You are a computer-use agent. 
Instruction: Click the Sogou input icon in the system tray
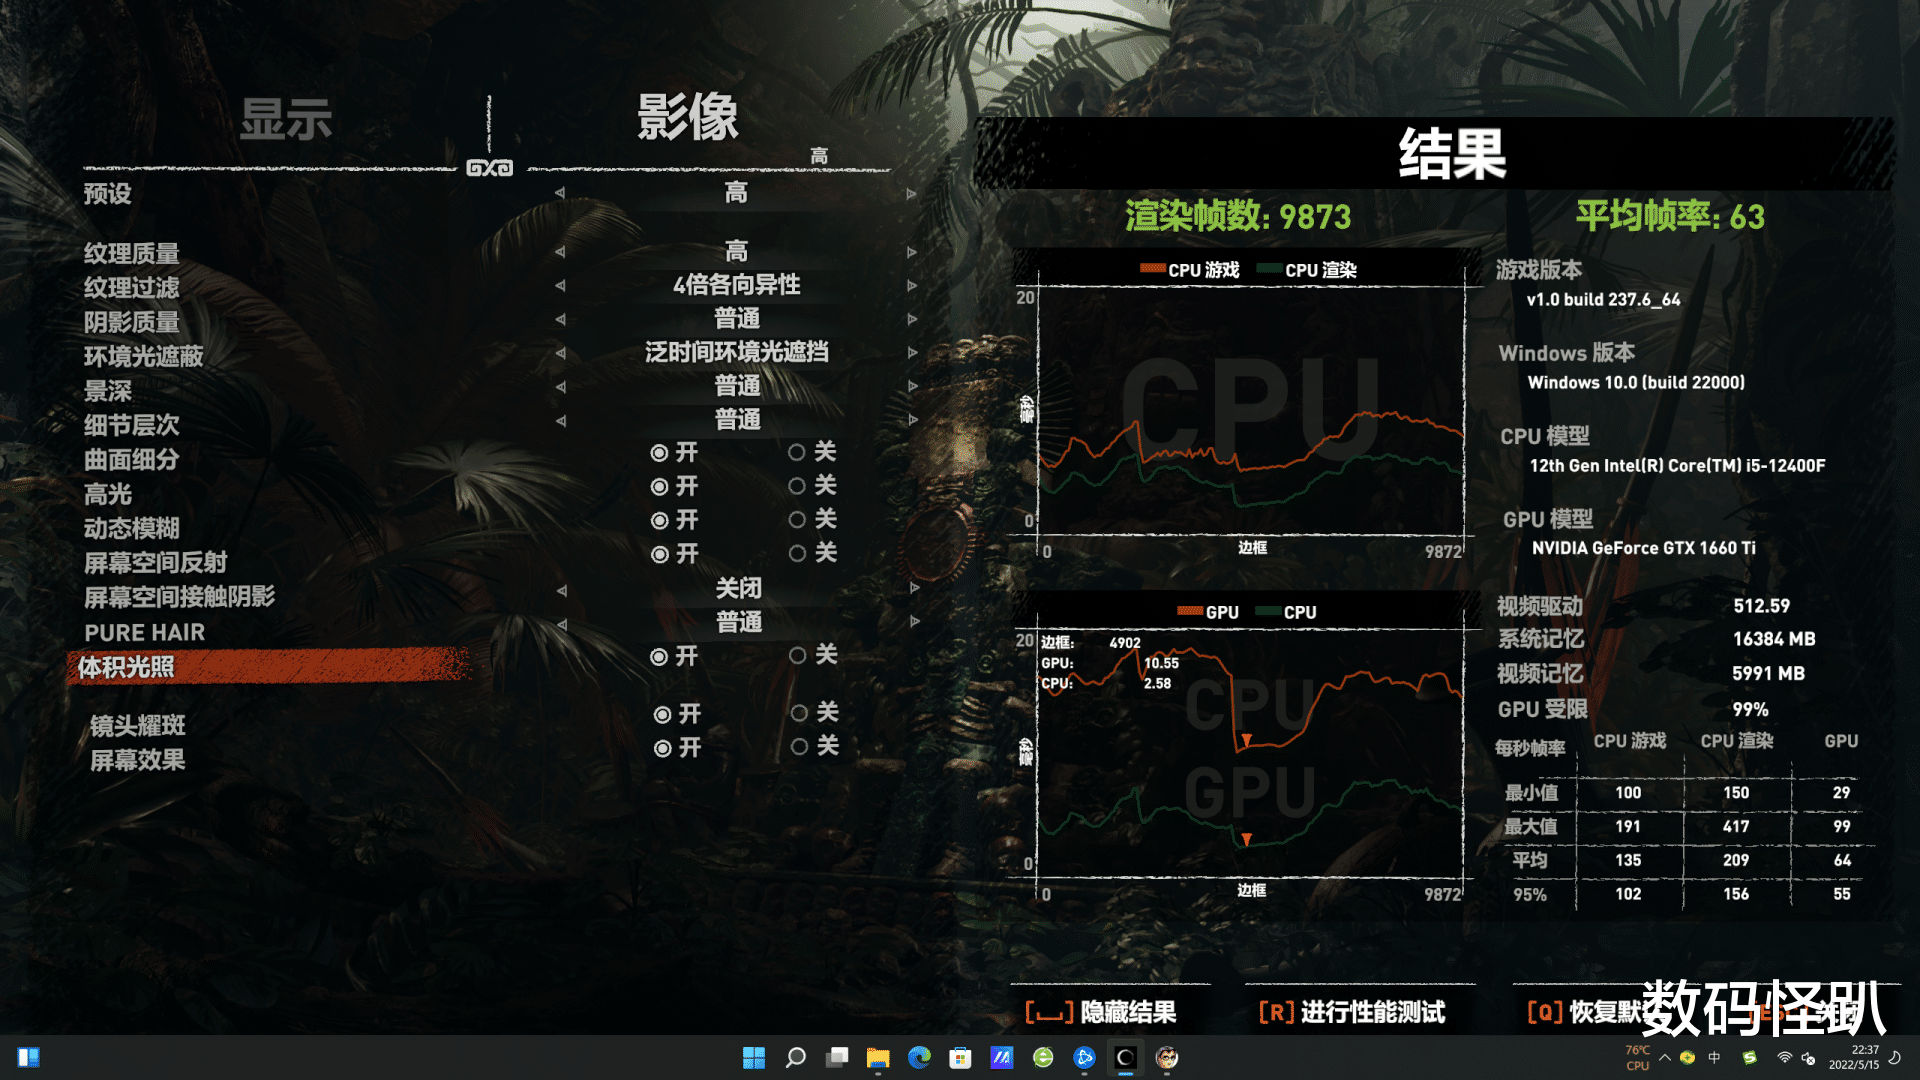pyautogui.click(x=1750, y=1058)
